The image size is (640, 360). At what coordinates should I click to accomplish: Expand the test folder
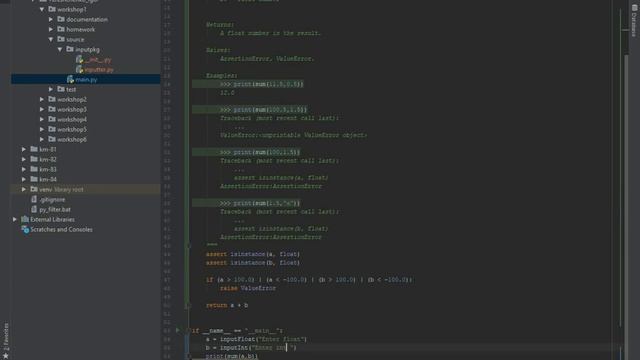(x=51, y=89)
